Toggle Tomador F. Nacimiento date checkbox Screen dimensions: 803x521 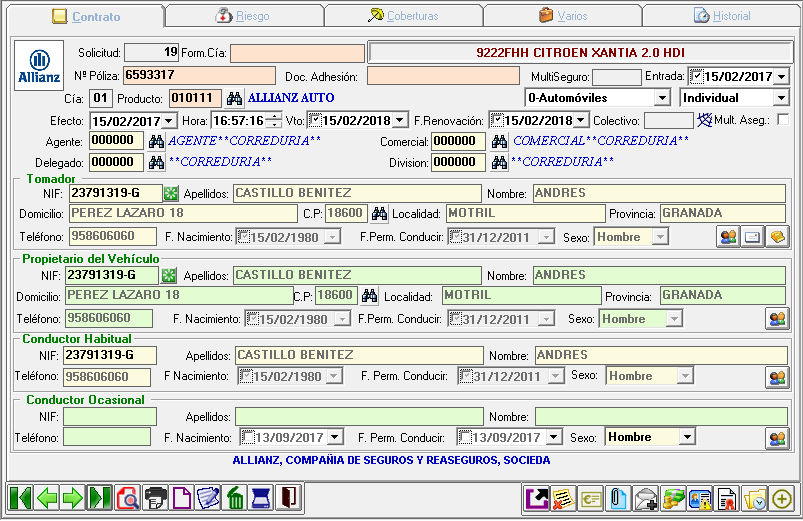(243, 237)
